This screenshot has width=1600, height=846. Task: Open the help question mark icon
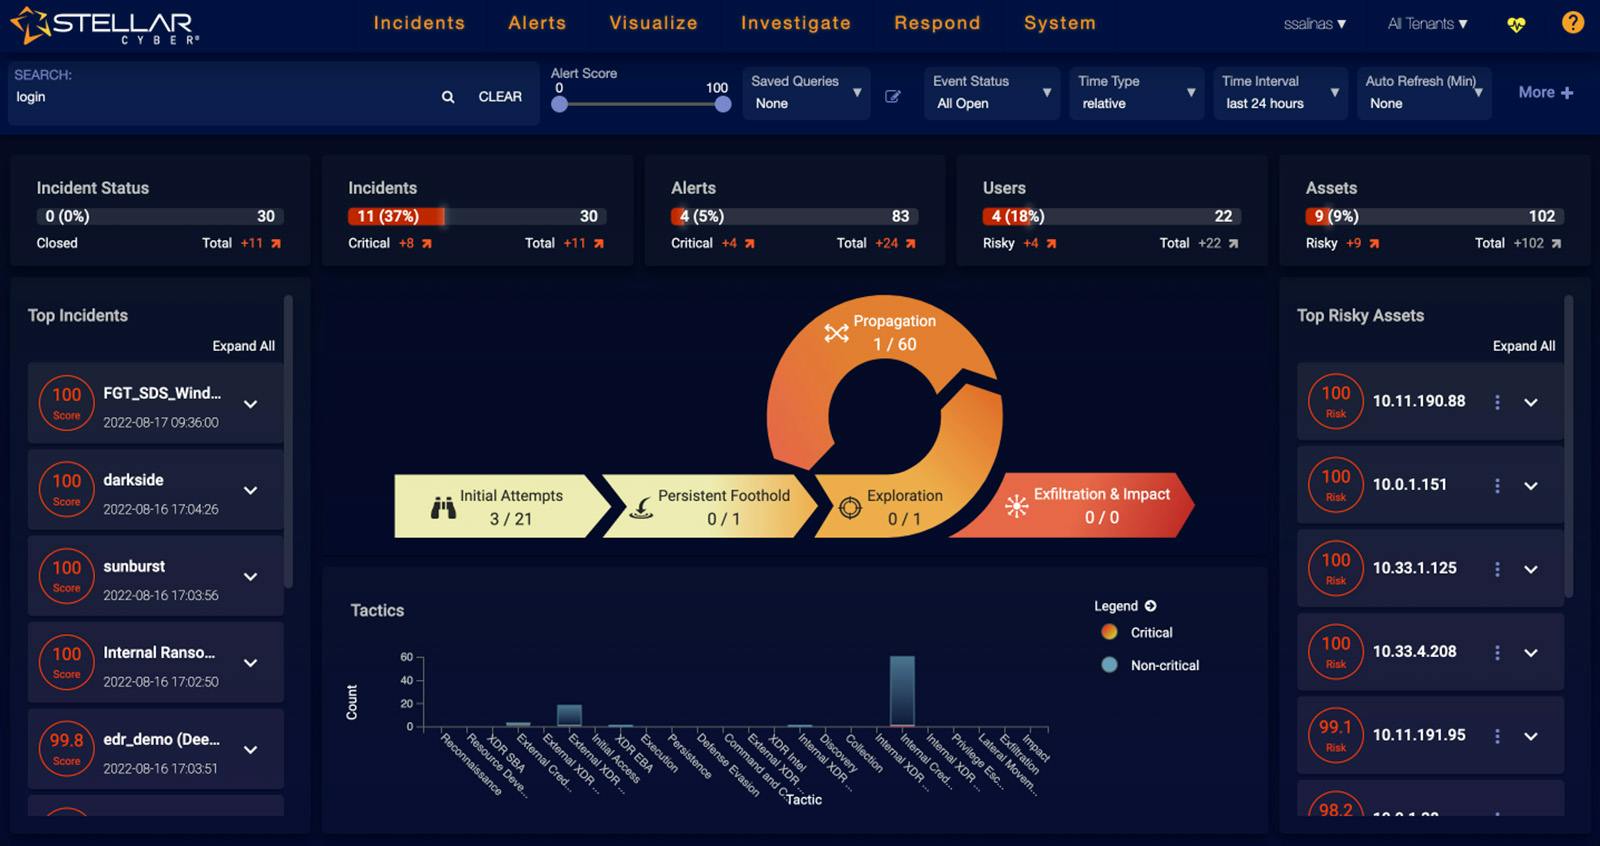tap(1573, 22)
